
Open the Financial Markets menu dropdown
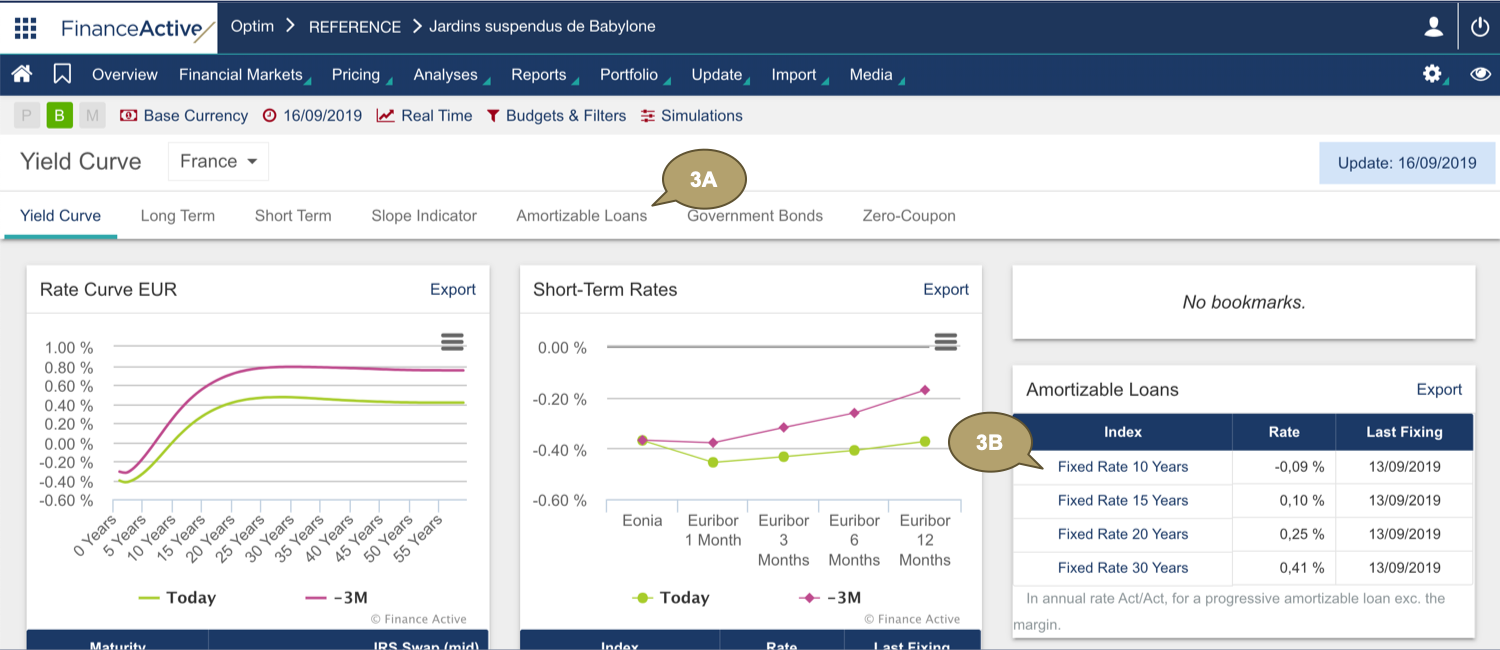[x=241, y=75]
